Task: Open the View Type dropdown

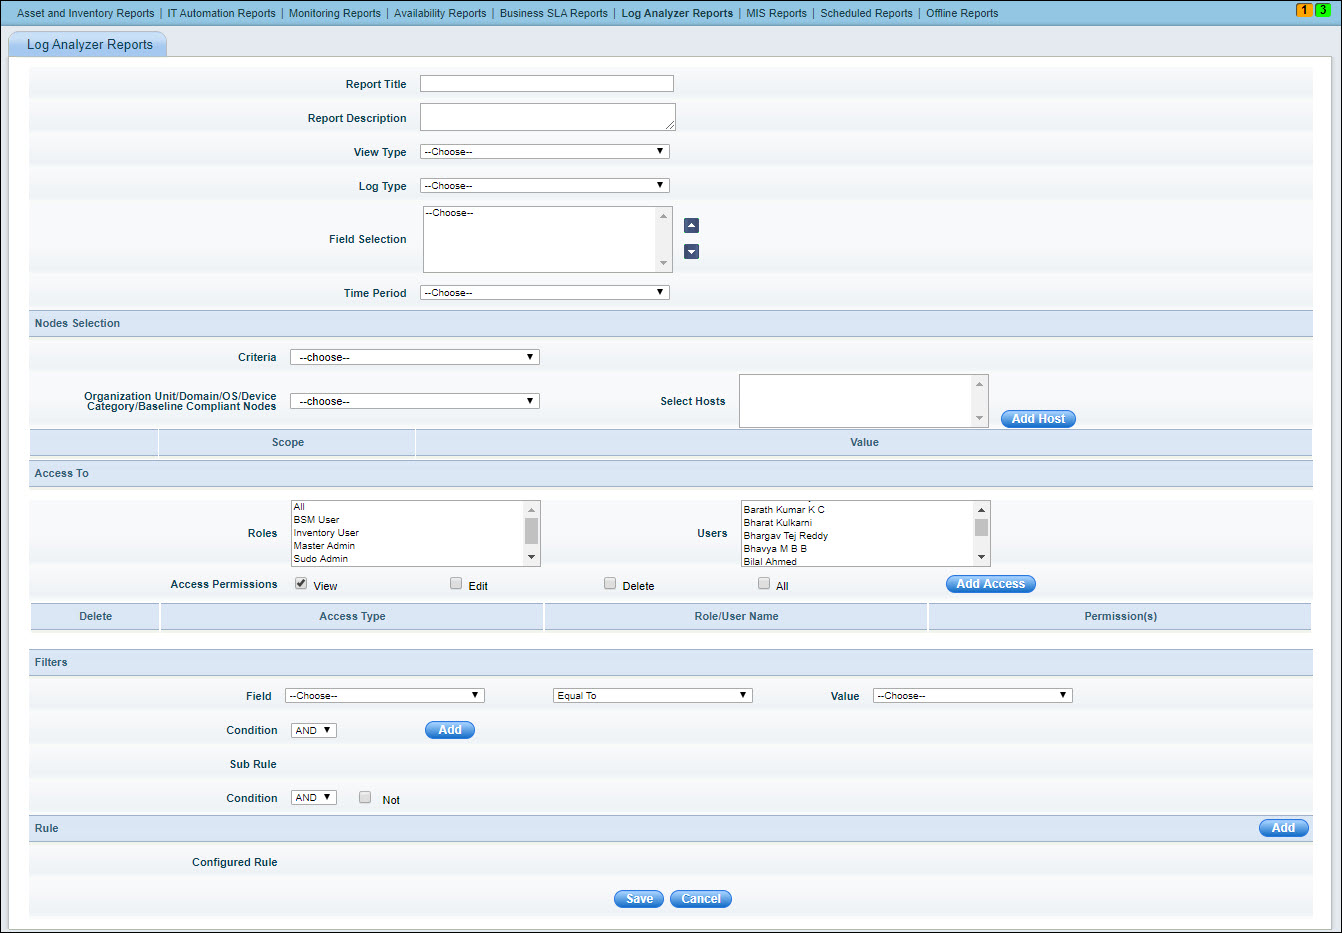Action: (x=544, y=152)
